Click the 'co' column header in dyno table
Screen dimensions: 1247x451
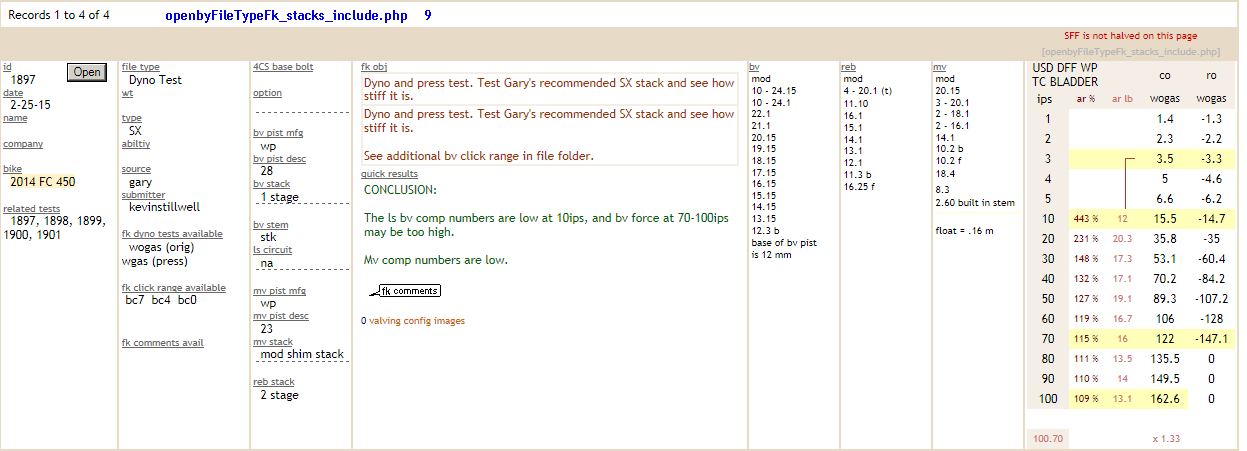(1164, 75)
